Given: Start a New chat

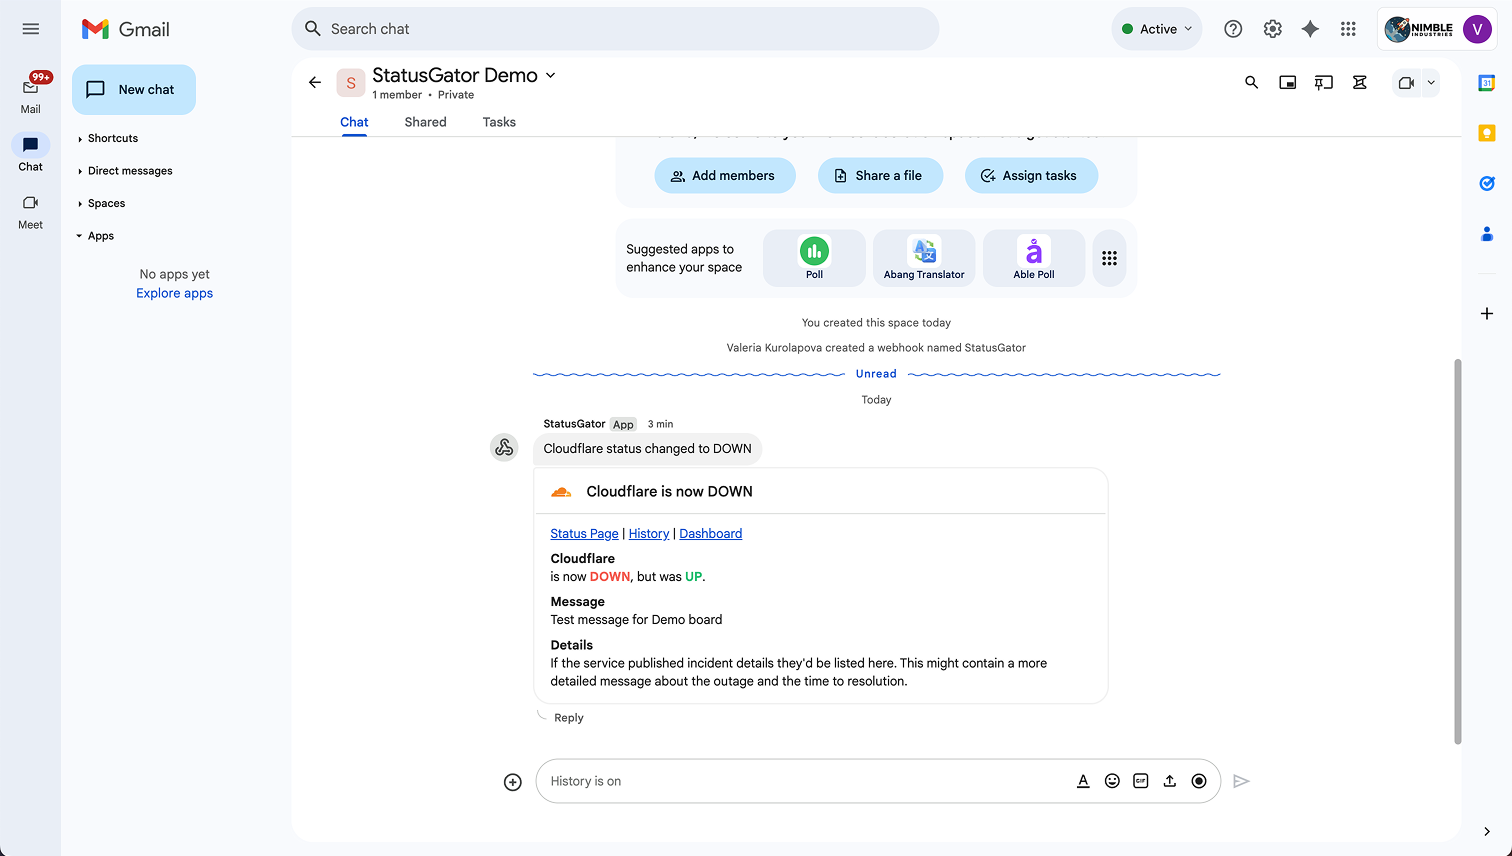Looking at the screenshot, I should pyautogui.click(x=134, y=90).
